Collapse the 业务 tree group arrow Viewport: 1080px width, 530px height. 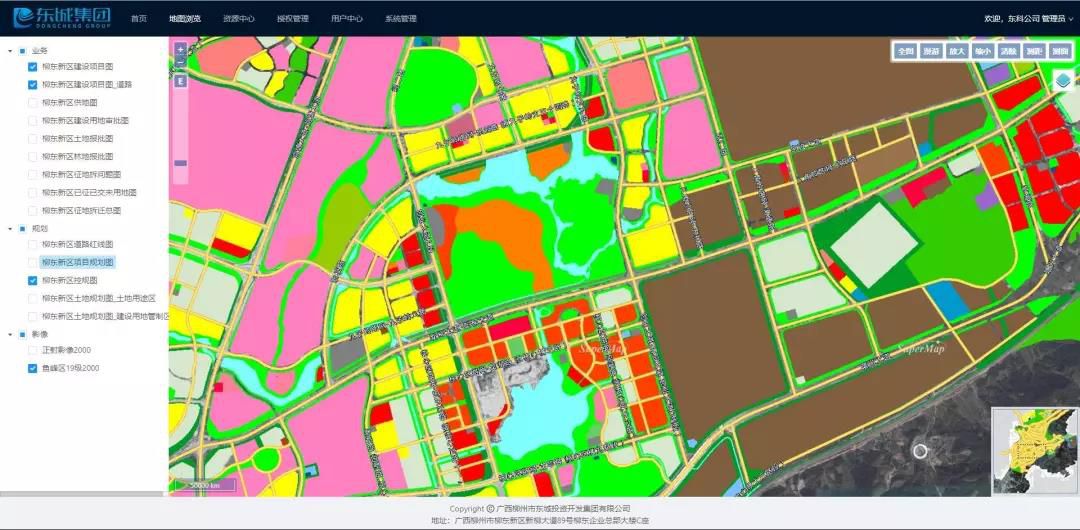(x=9, y=50)
